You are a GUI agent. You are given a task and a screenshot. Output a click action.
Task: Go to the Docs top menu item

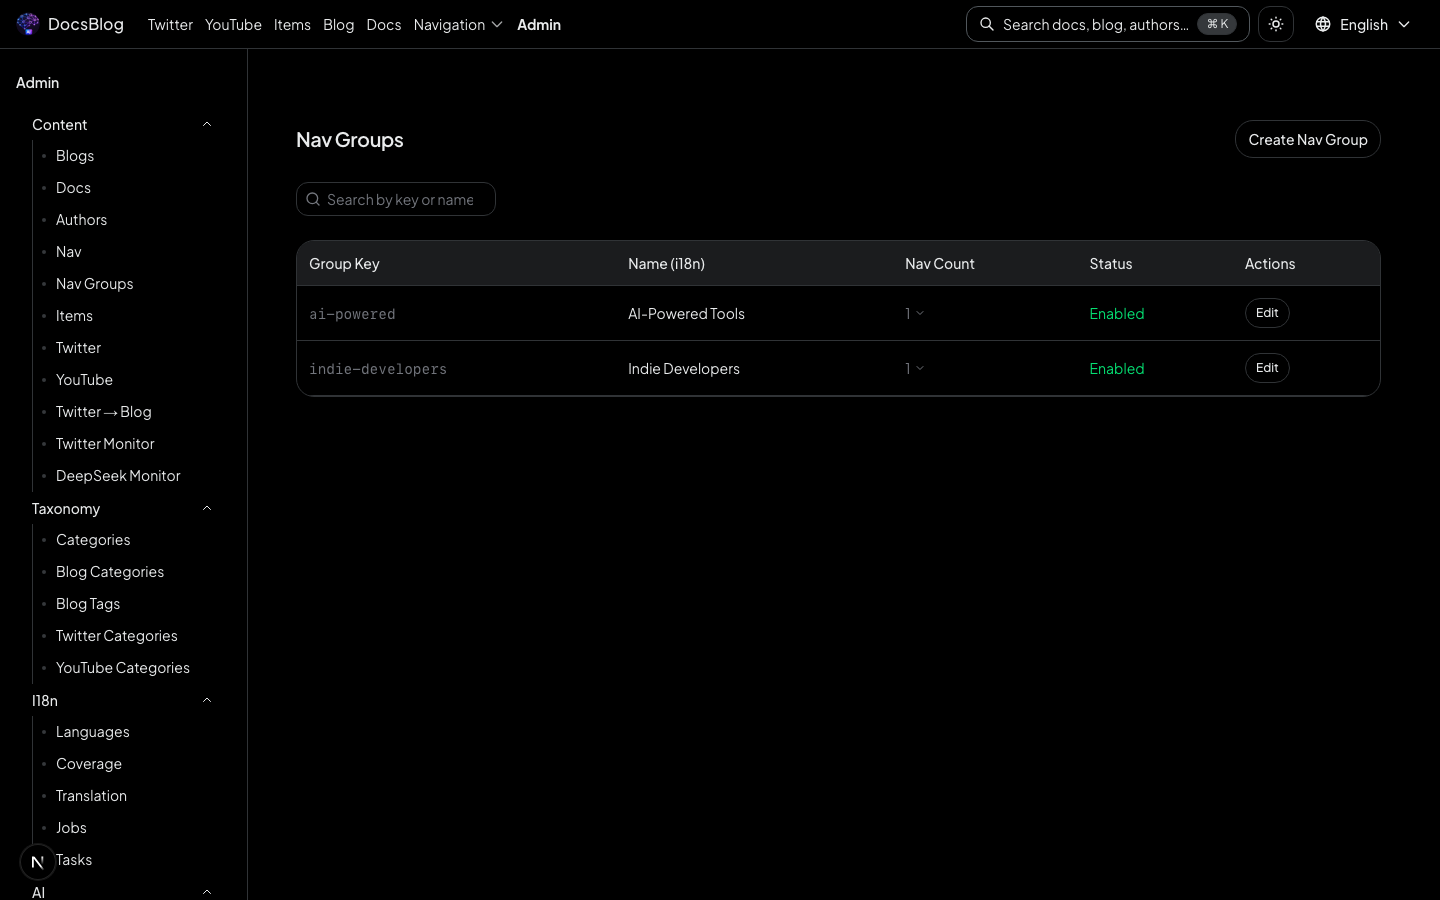click(x=383, y=24)
